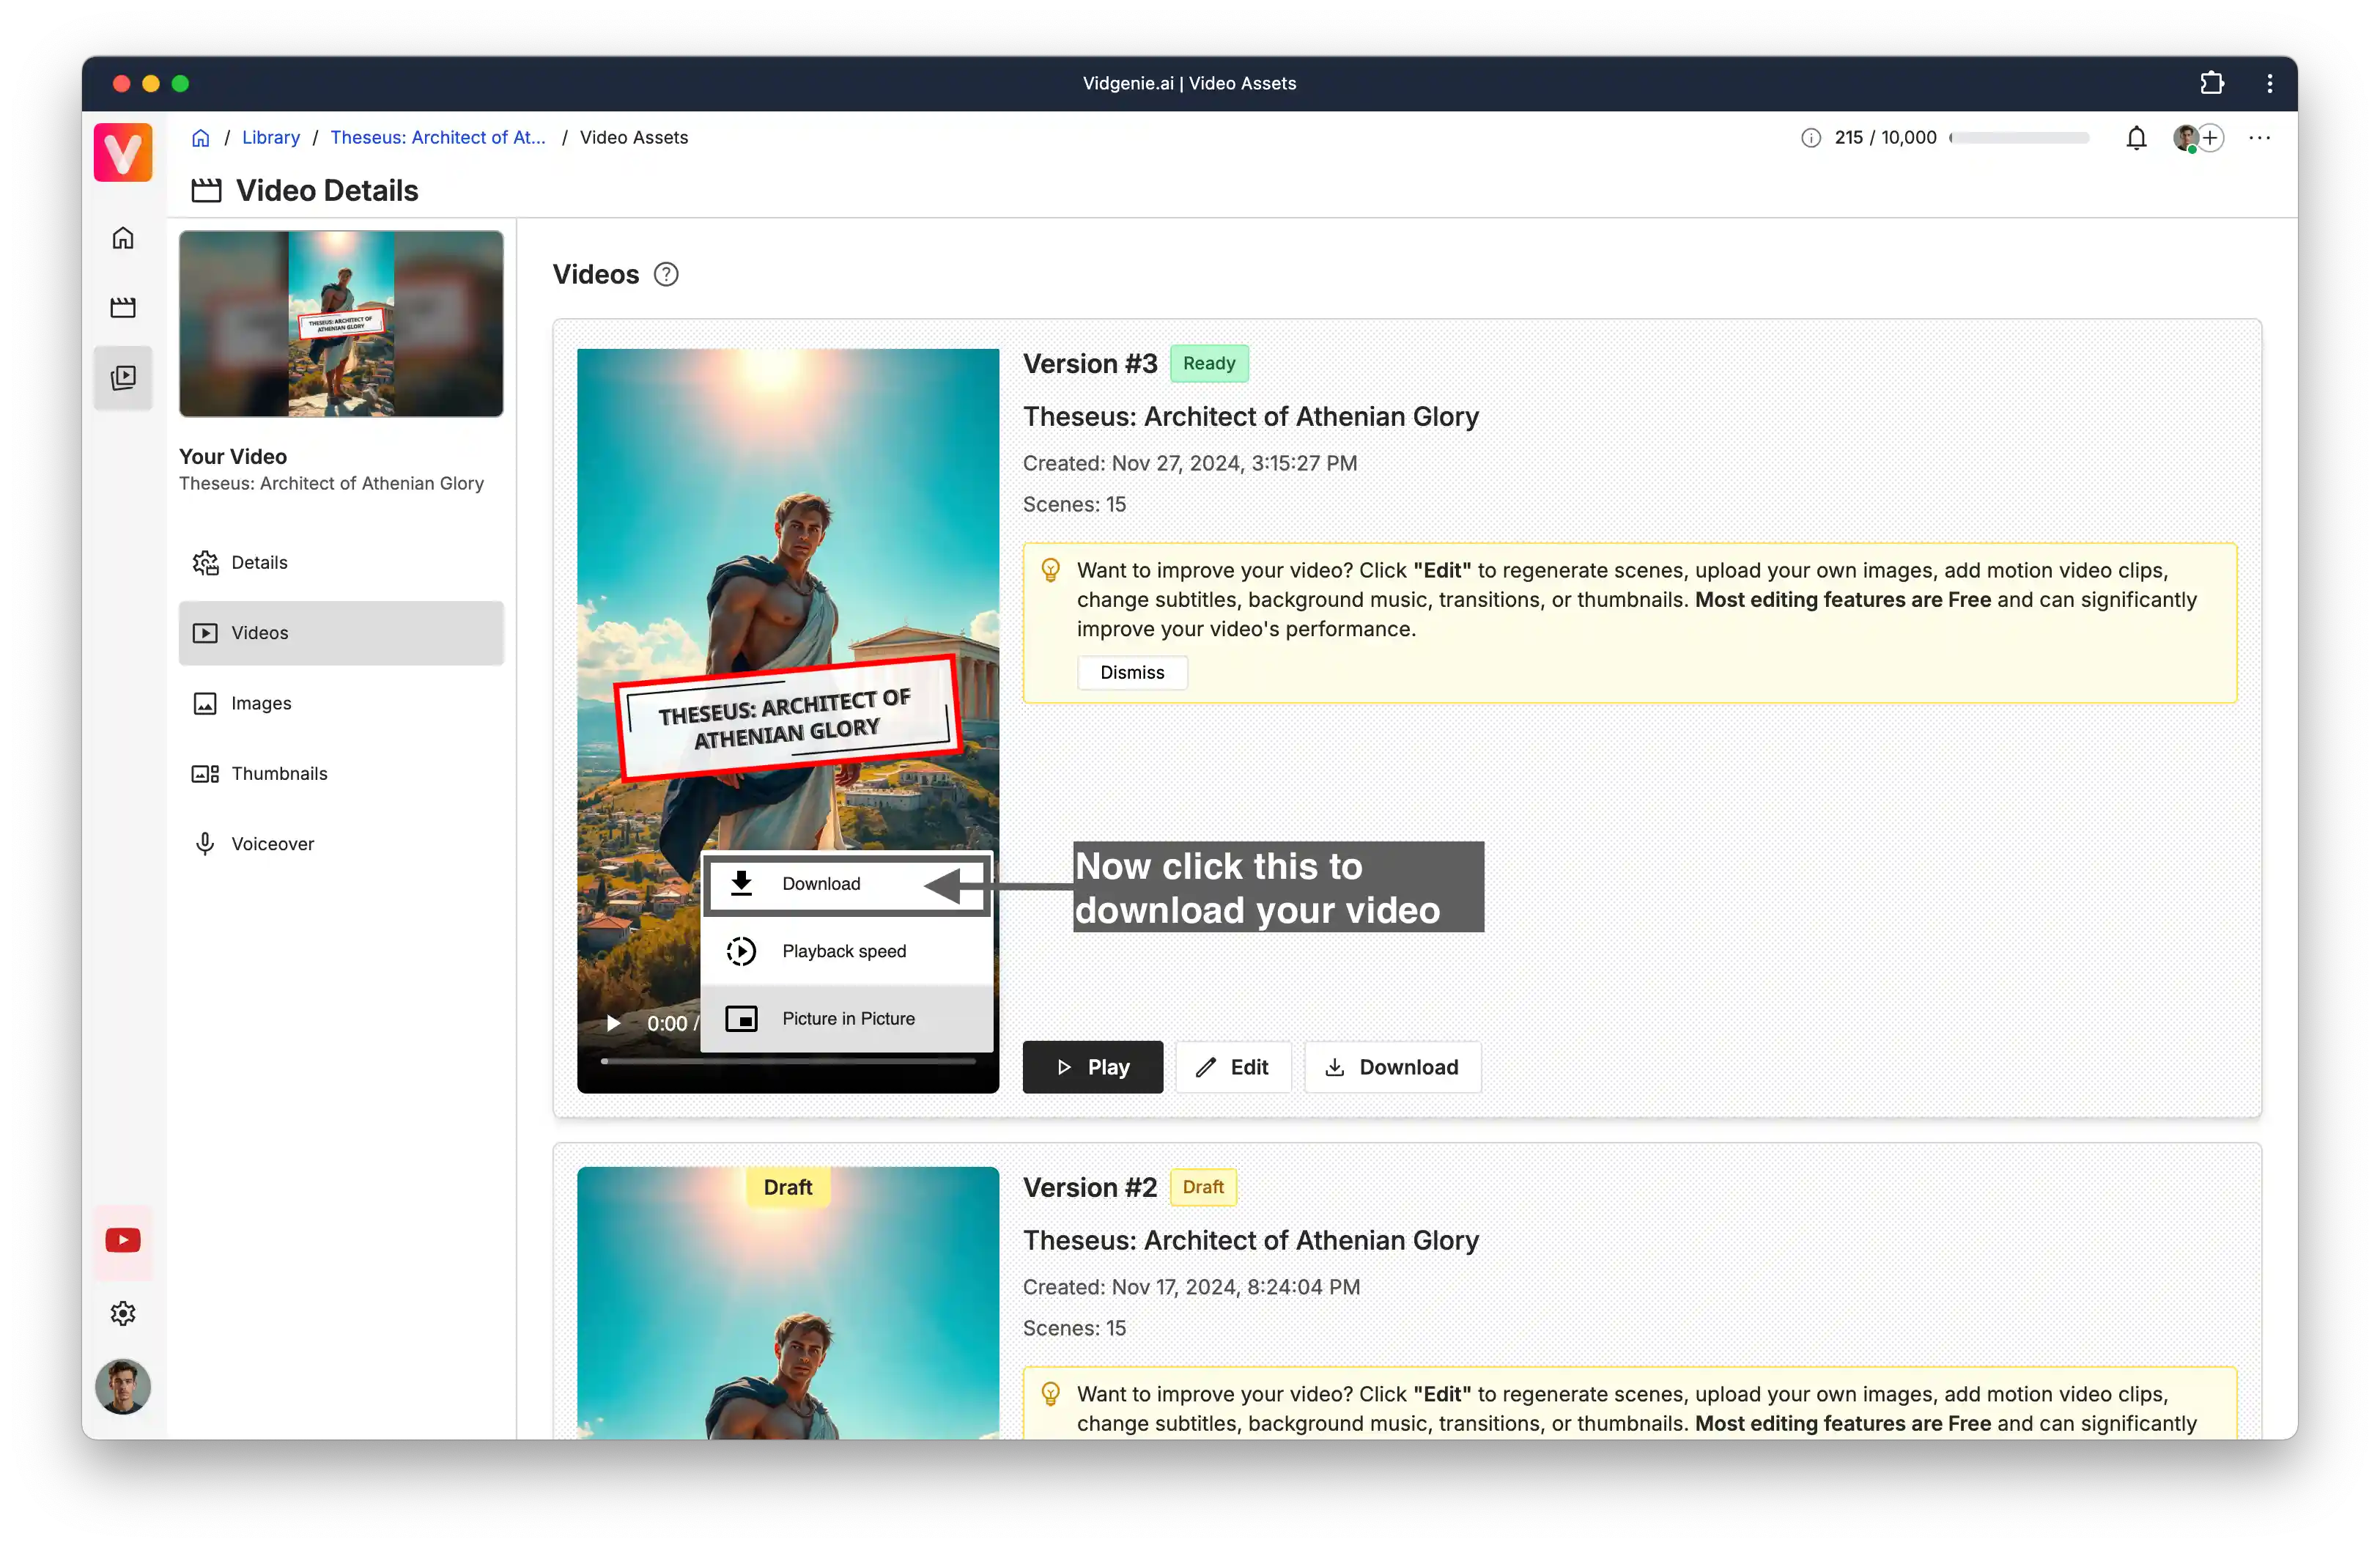2380x1548 pixels.
Task: Click the browser extensions puzzle icon
Action: (2211, 83)
